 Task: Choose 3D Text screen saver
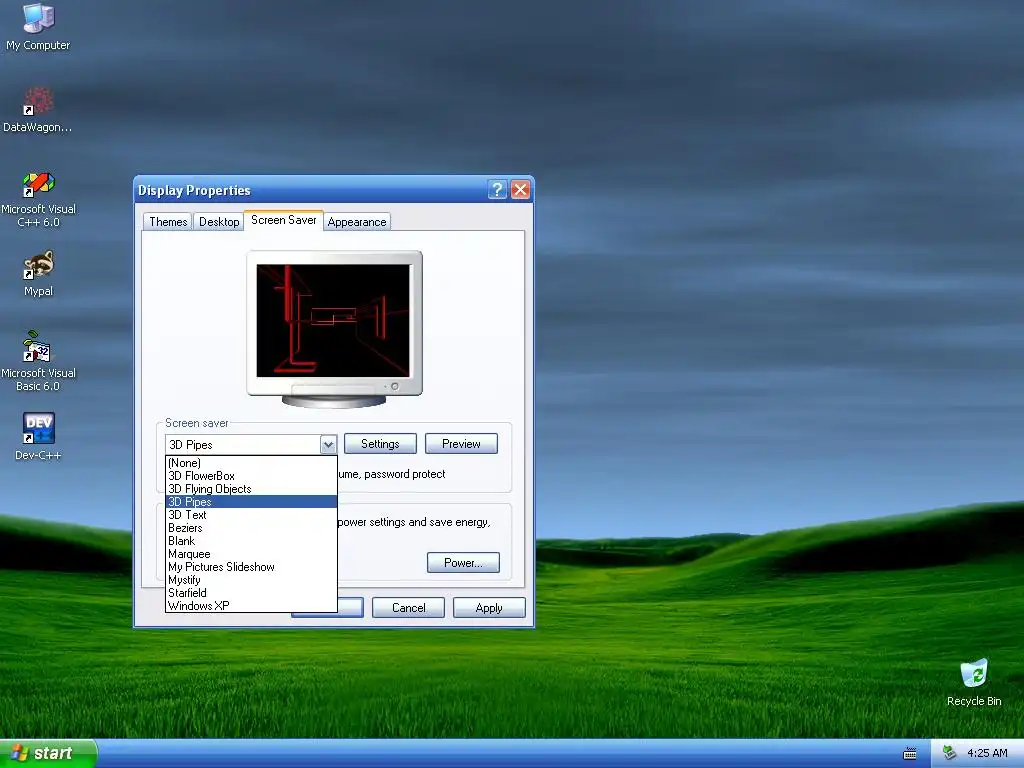click(x=251, y=515)
